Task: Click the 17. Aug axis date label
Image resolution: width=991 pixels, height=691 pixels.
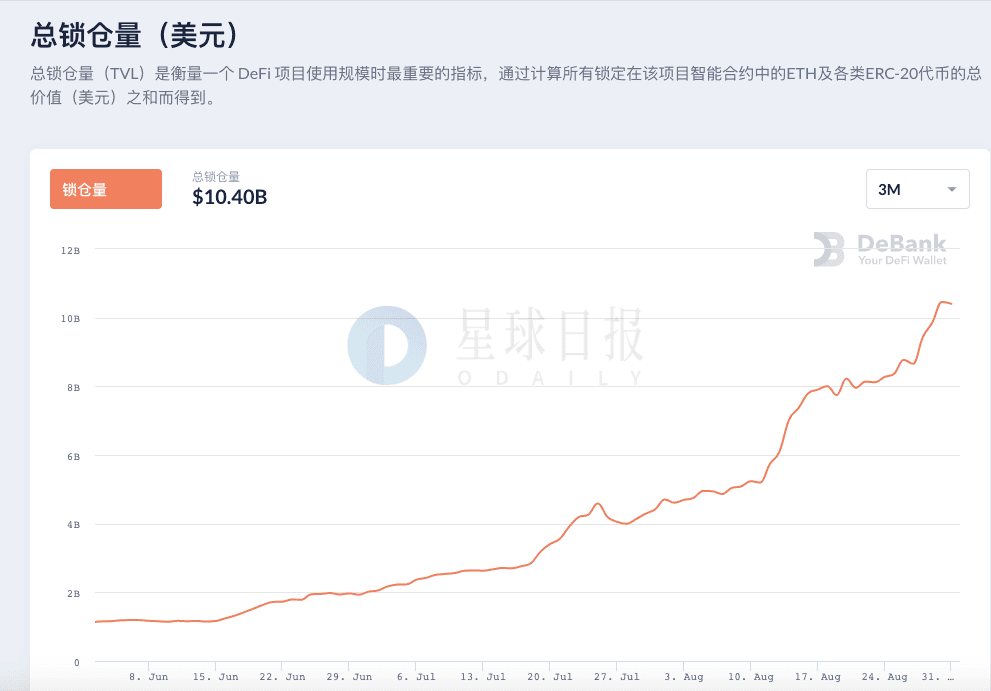Action: [x=817, y=676]
